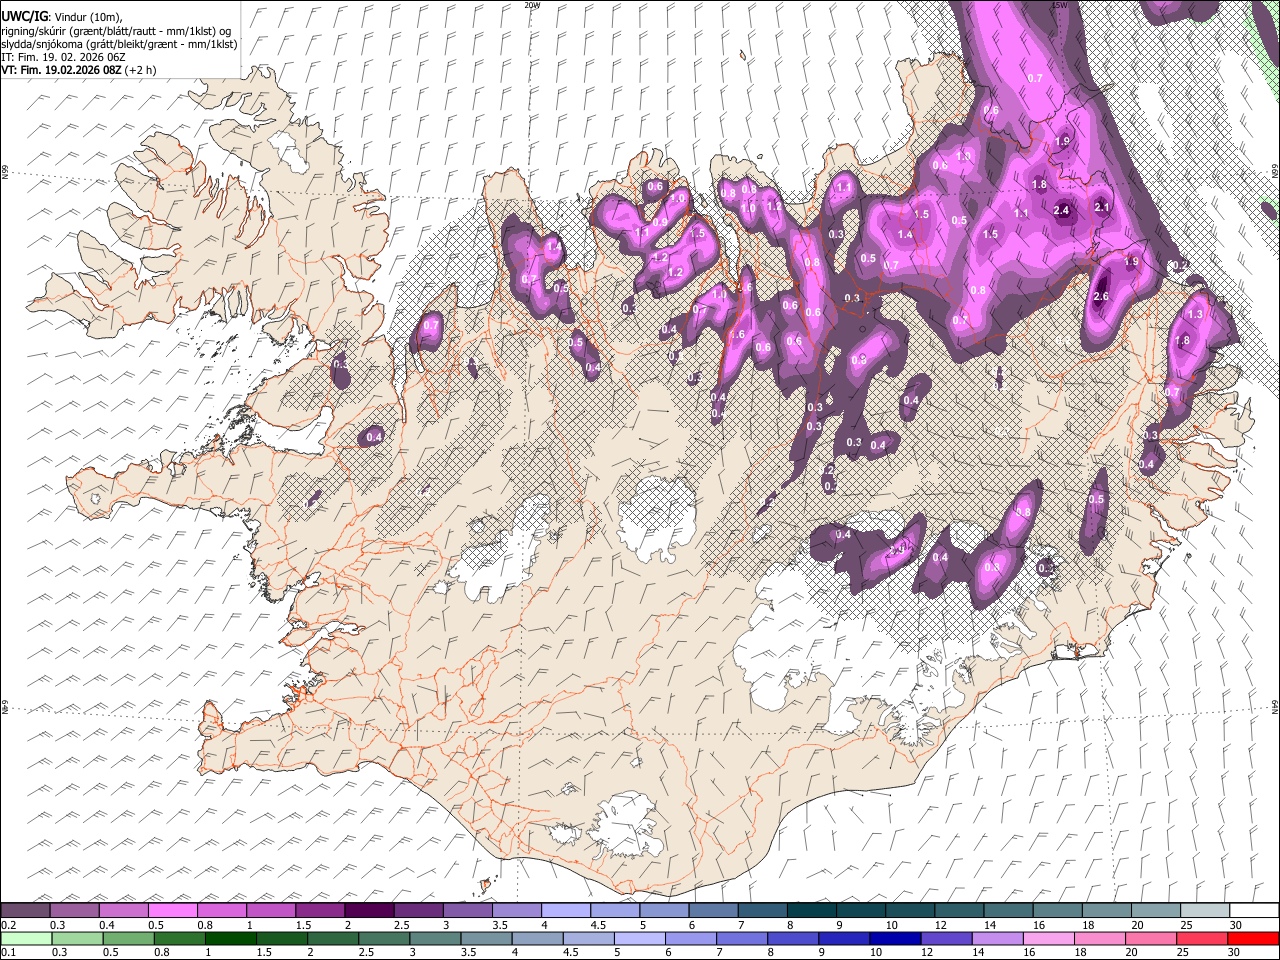1280x960 pixels.
Task: Click the "IT: Fim. 19. 02. 2026 06Z" line
Action: click(63, 57)
